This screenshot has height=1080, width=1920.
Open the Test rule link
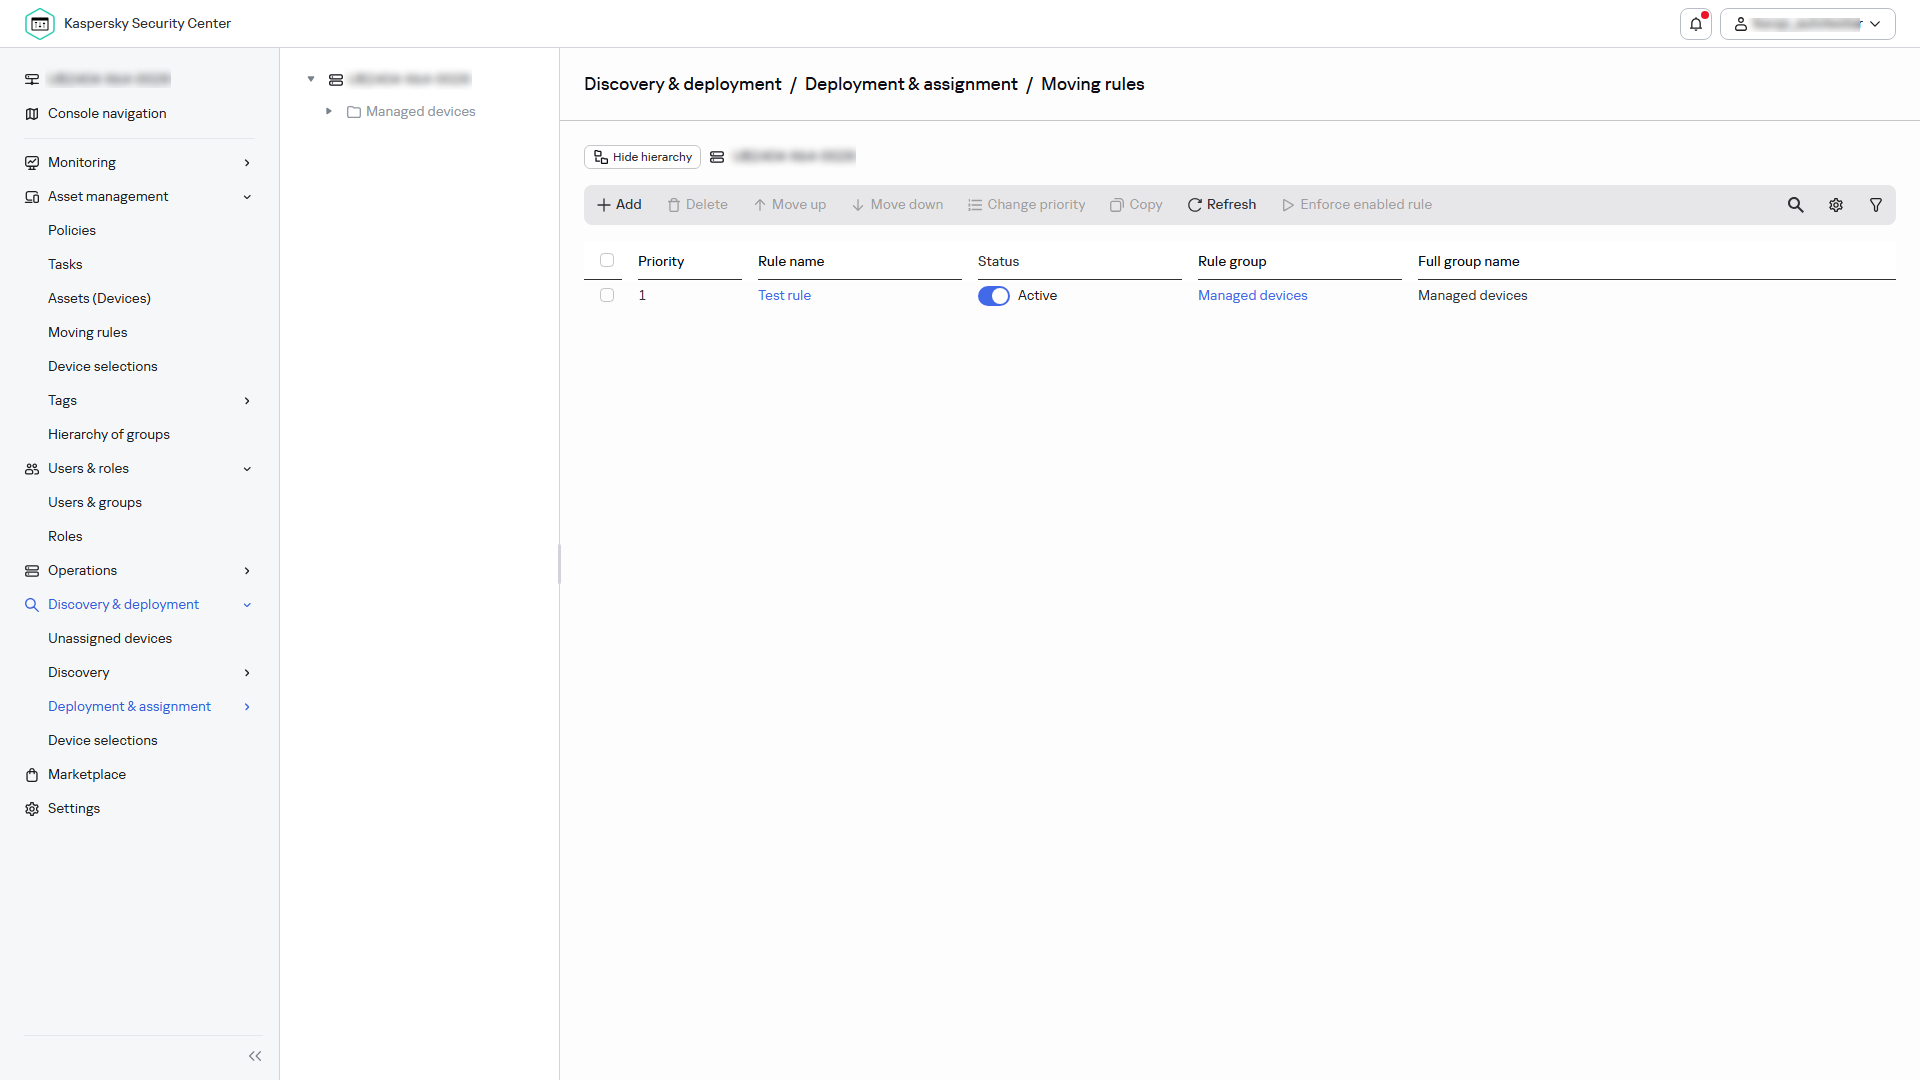click(784, 295)
